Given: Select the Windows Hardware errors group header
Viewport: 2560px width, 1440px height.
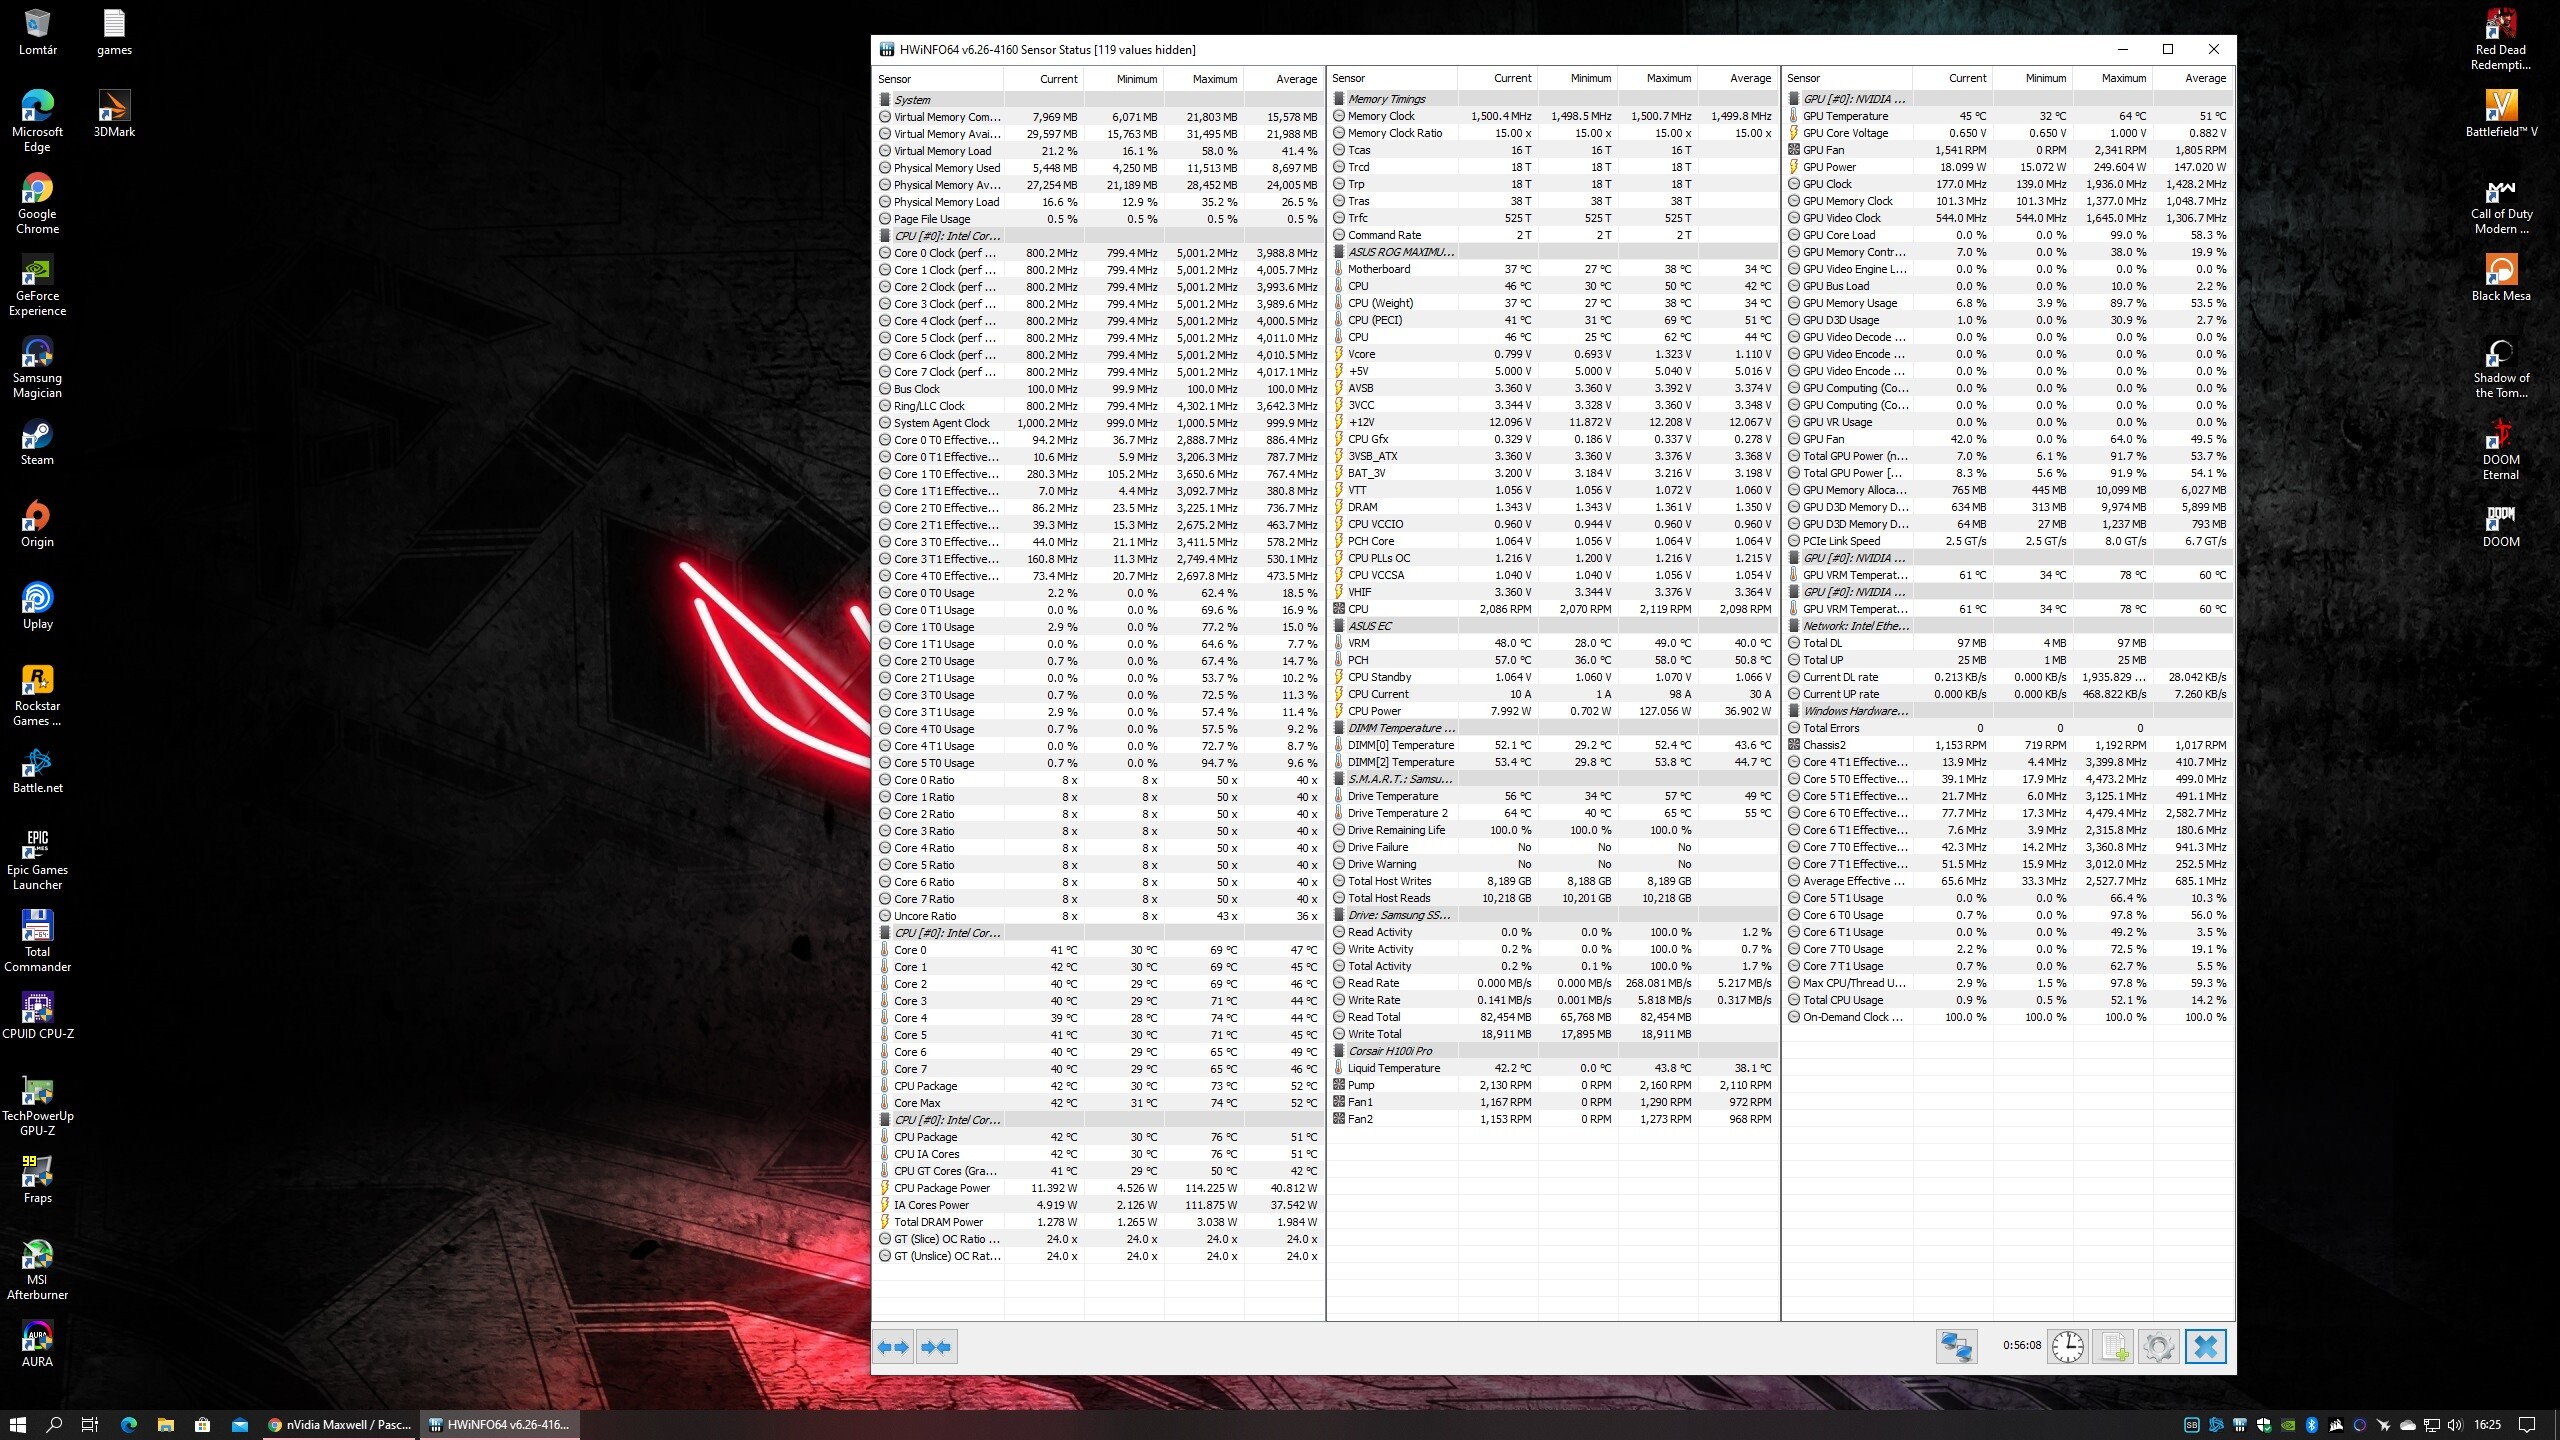Looking at the screenshot, I should coord(2008,711).
